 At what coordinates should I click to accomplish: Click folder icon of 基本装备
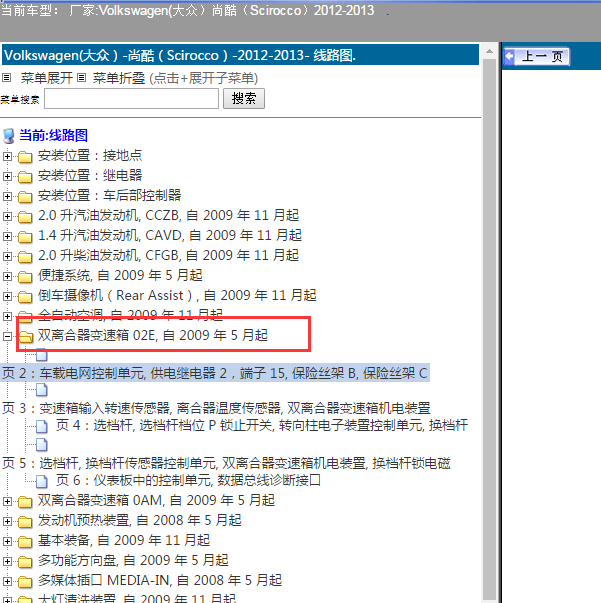(x=25, y=541)
